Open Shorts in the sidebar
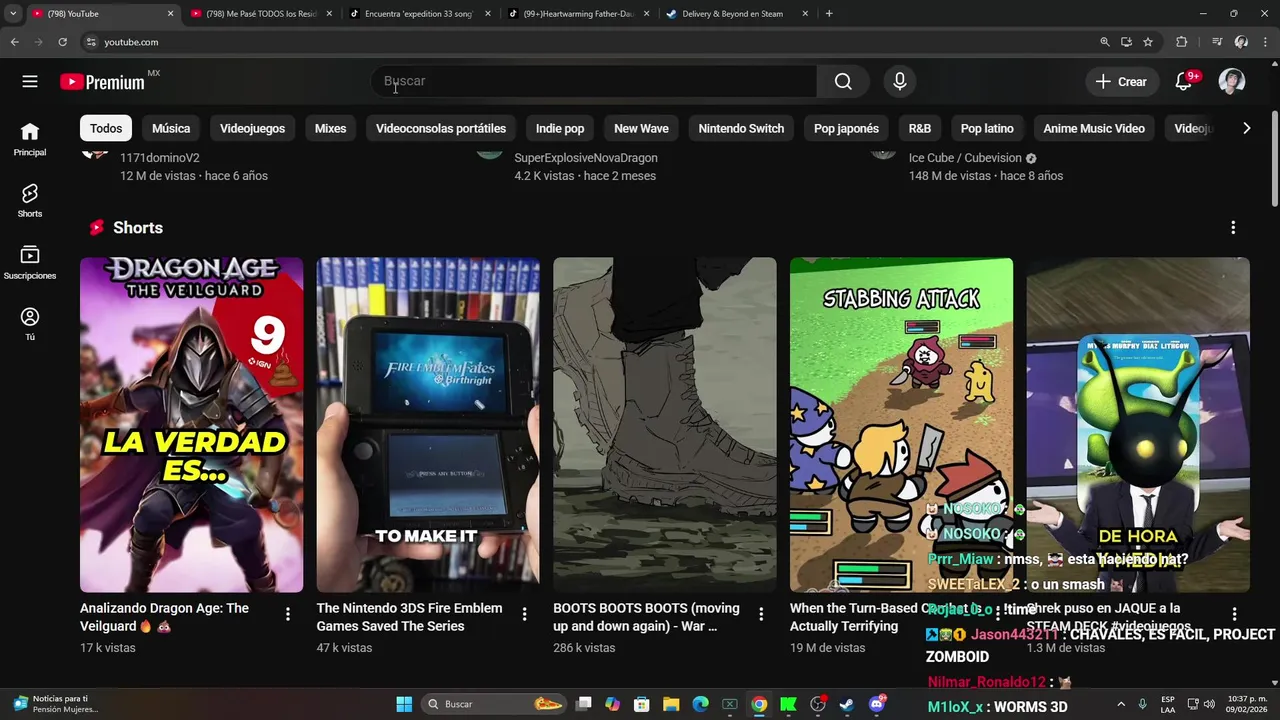Viewport: 1280px width, 720px height. click(x=30, y=200)
